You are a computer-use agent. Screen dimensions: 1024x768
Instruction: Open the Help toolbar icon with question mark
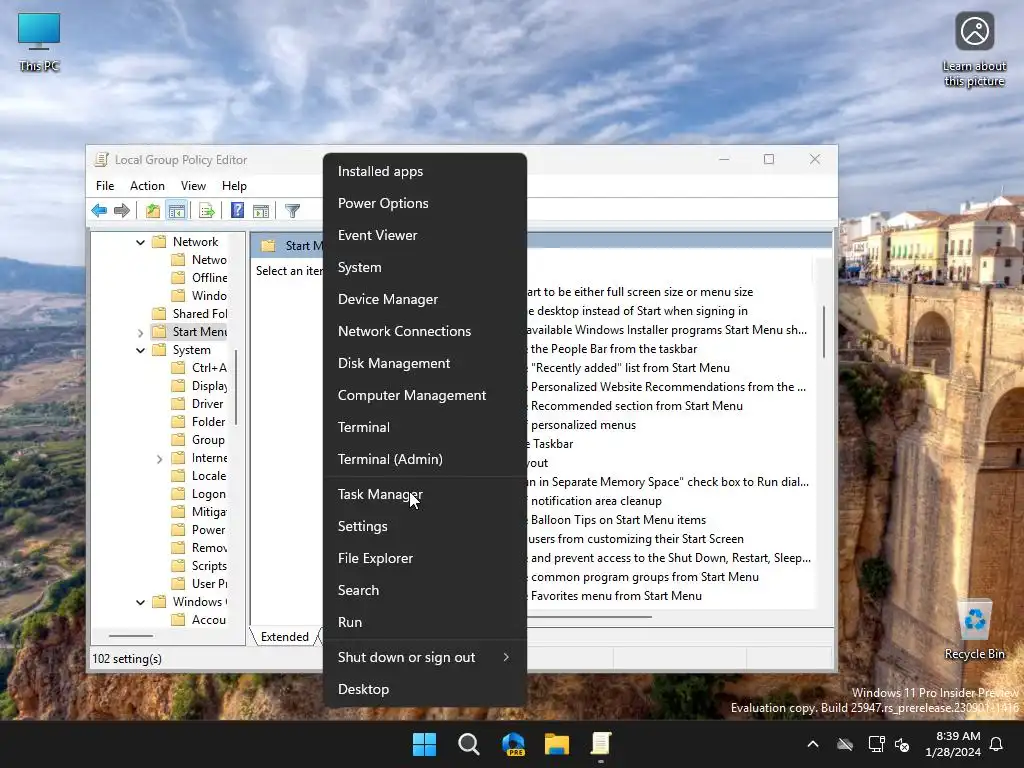pyautogui.click(x=237, y=210)
